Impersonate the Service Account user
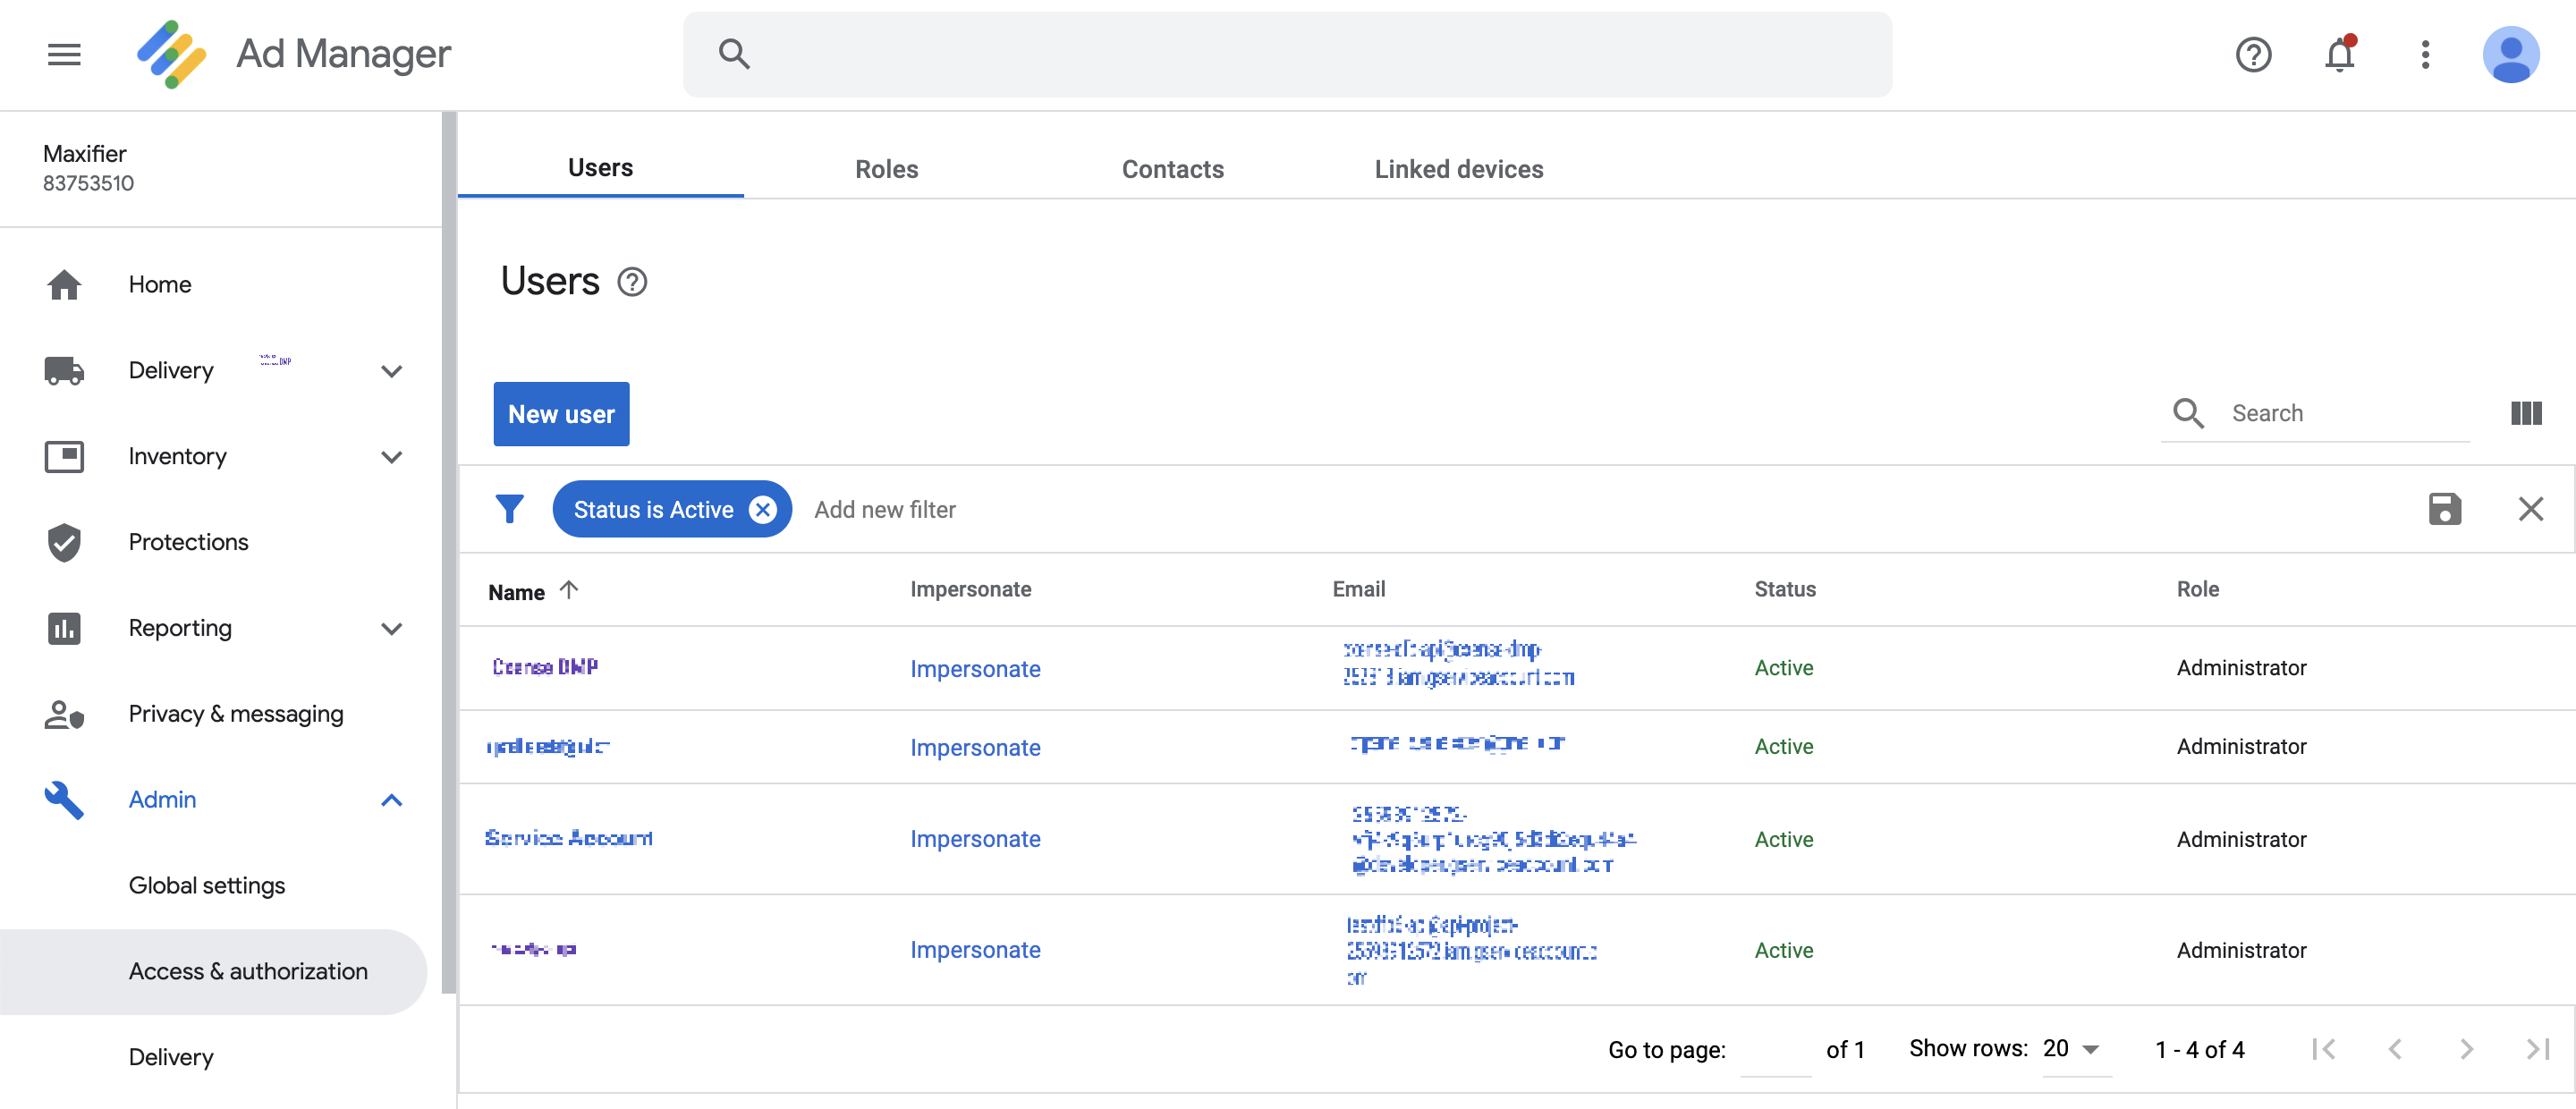The image size is (2576, 1109). point(975,839)
